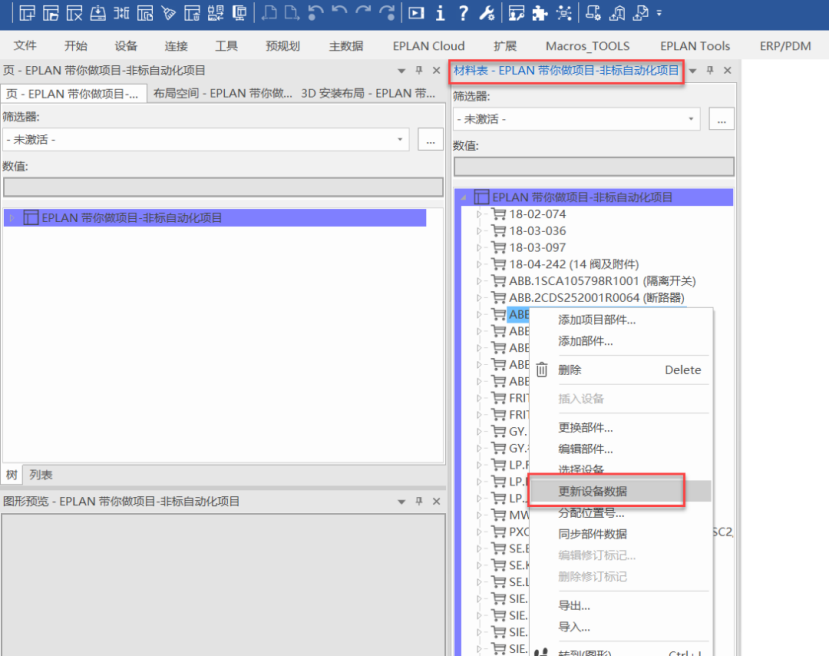Viewport: 830px width, 656px height.
Task: Click the alignment bars toolbar icon
Action: [x=121, y=13]
